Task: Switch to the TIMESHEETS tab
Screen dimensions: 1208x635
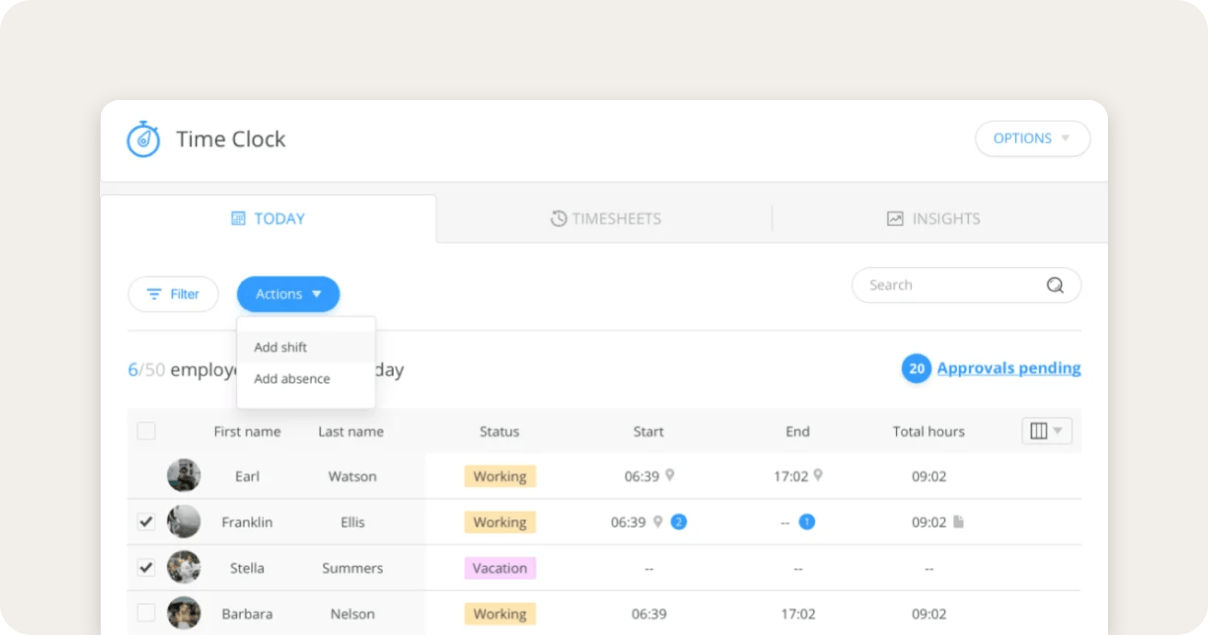Action: (x=605, y=219)
